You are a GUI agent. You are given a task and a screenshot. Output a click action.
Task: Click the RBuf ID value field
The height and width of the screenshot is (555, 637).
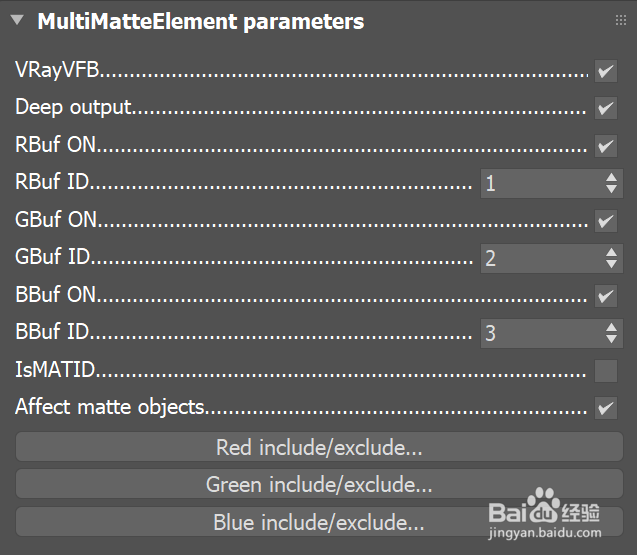[x=540, y=183]
